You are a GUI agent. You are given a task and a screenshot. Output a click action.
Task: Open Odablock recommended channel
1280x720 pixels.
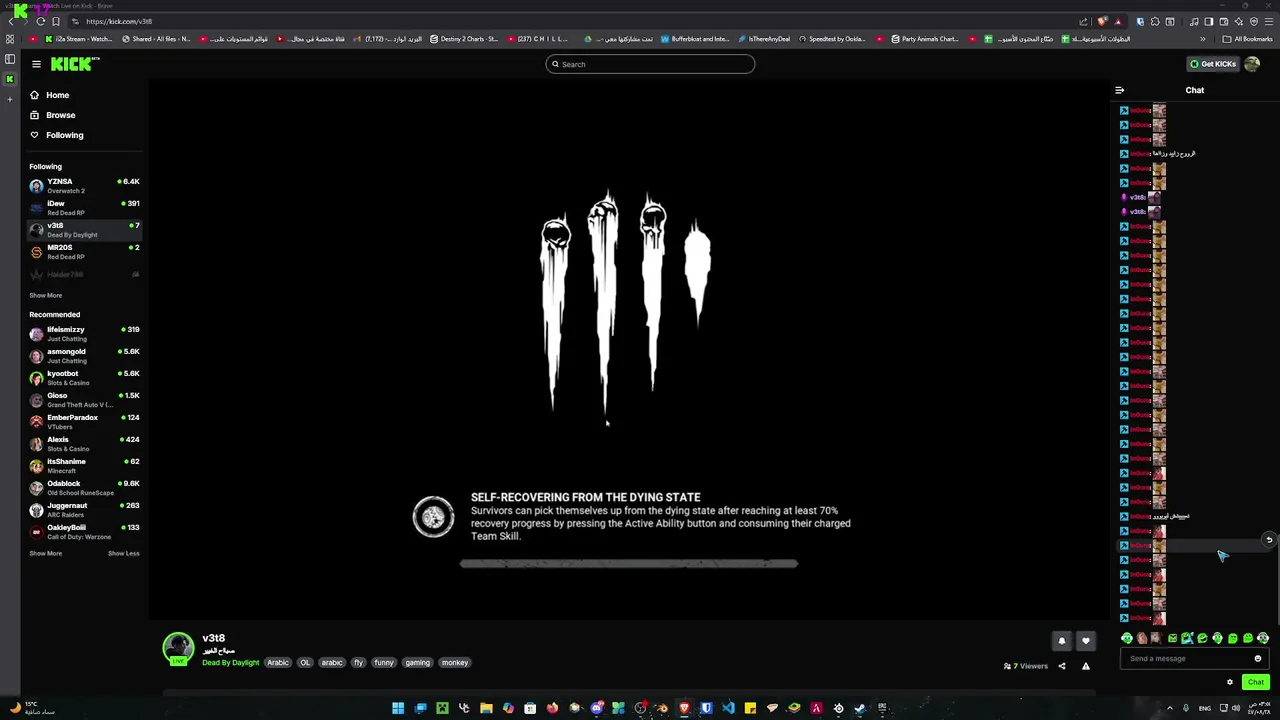click(x=85, y=488)
